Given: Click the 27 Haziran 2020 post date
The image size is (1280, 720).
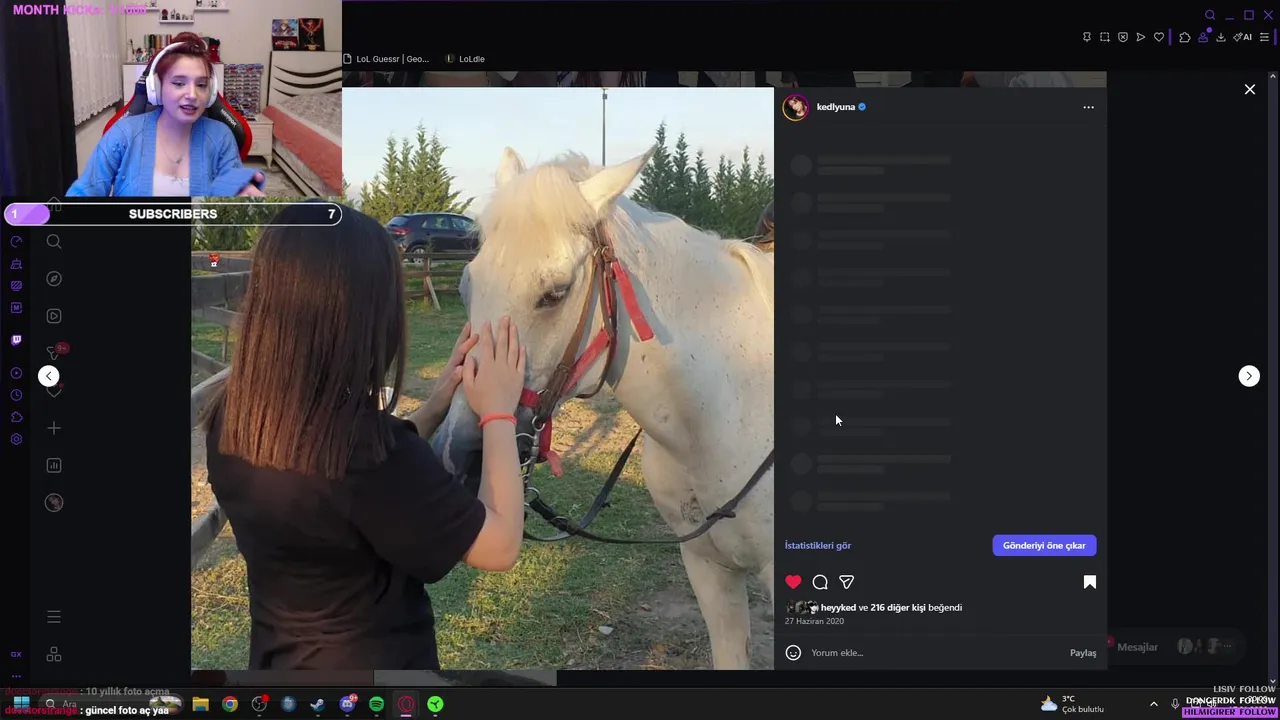Looking at the screenshot, I should [814, 621].
